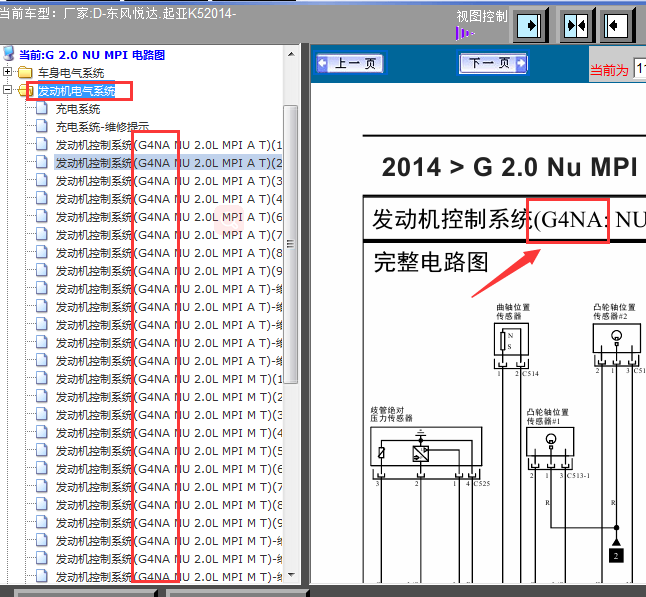
Task: Click the 歧管绝对压力传感器 component box
Action: coord(426,447)
